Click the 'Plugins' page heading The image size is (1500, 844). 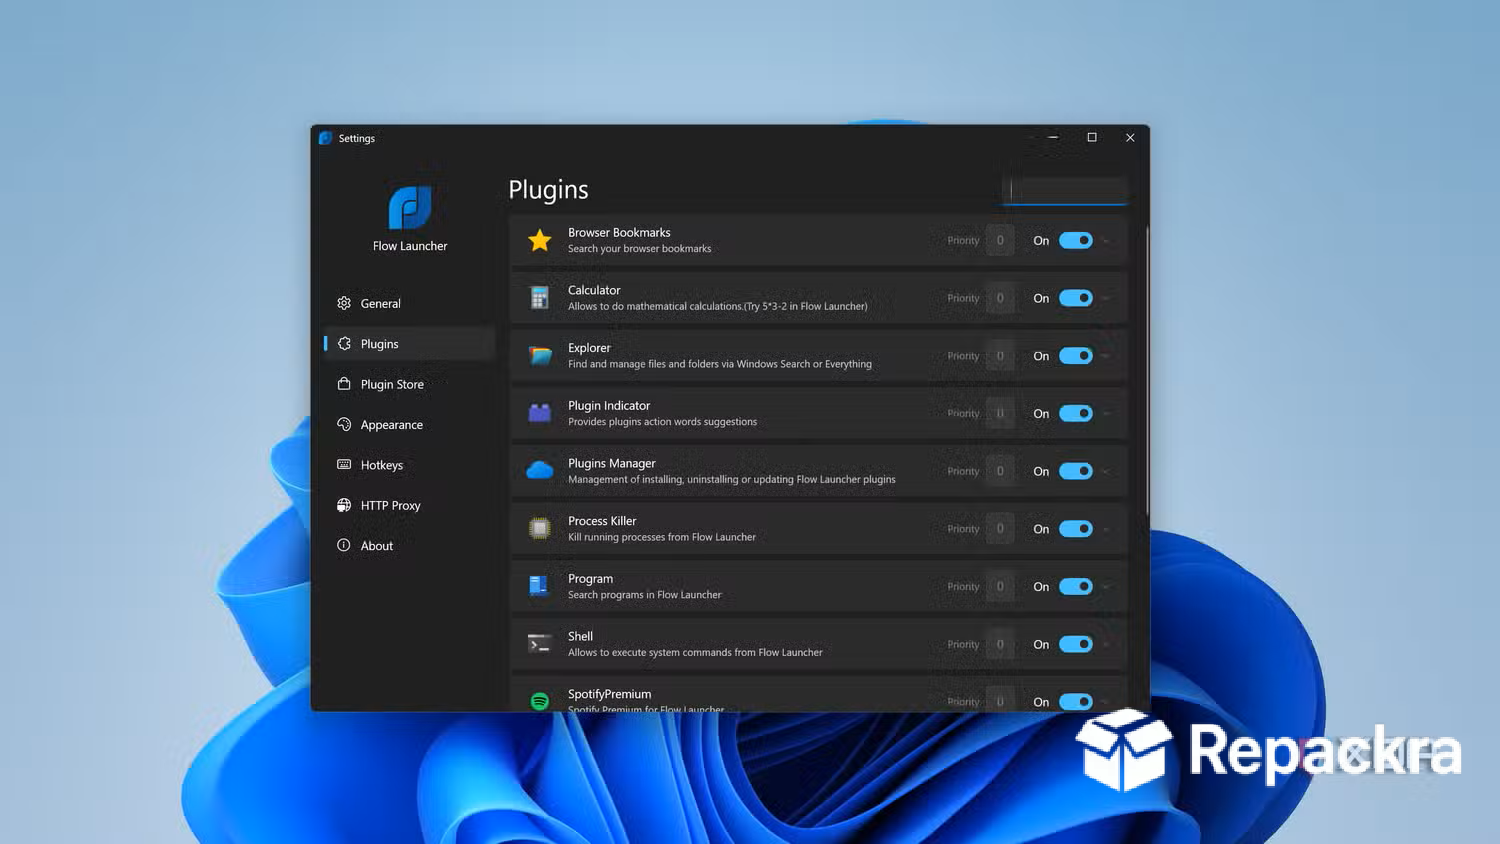548,189
